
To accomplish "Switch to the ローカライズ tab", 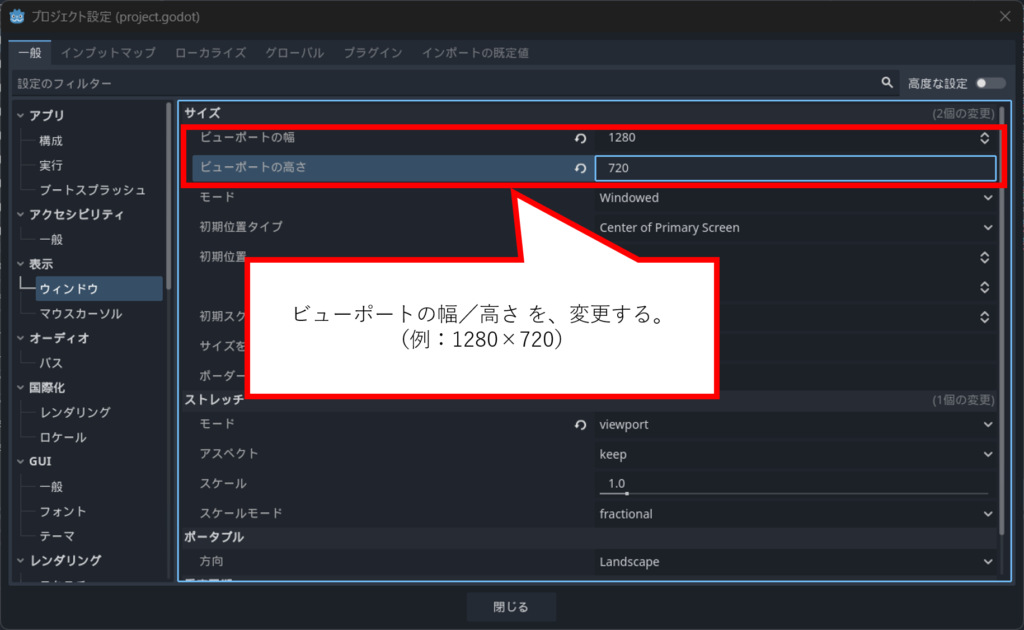I will click(210, 52).
